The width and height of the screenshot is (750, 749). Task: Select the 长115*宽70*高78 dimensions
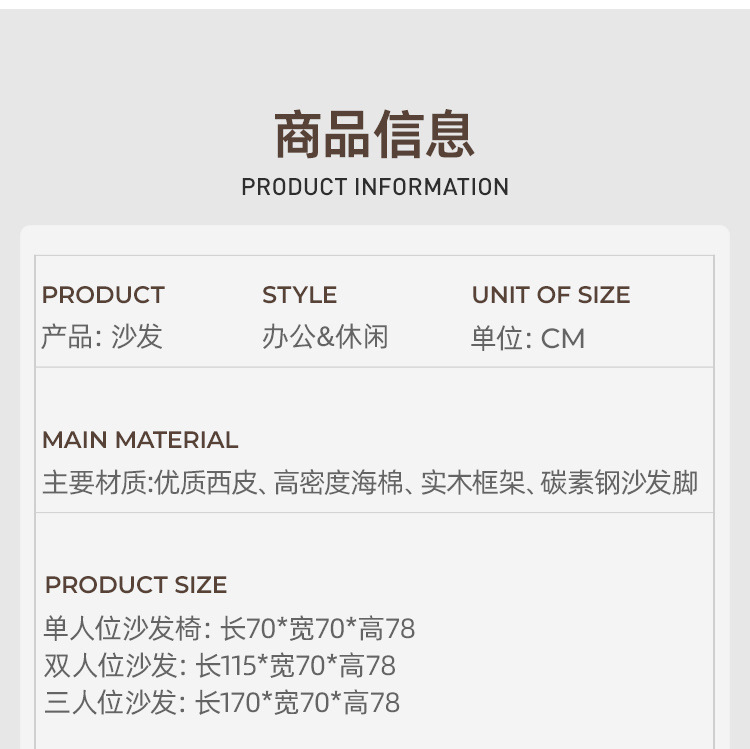296,665
